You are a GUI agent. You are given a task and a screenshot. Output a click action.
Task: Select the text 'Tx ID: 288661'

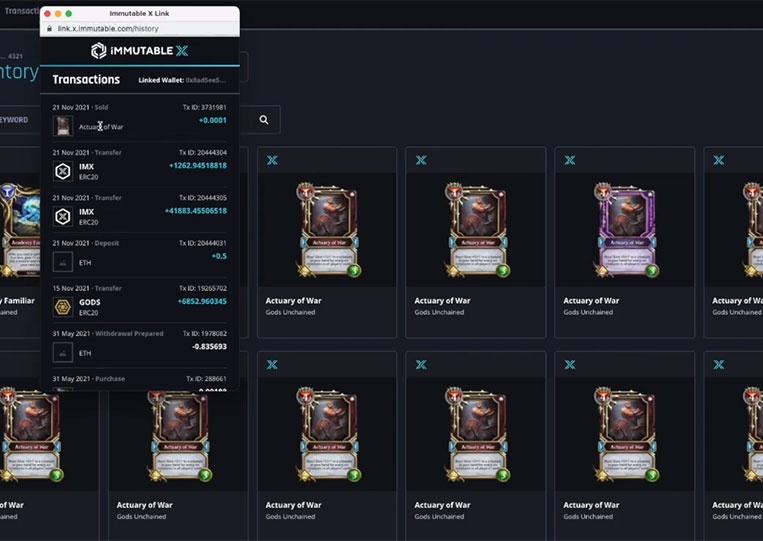[206, 379]
